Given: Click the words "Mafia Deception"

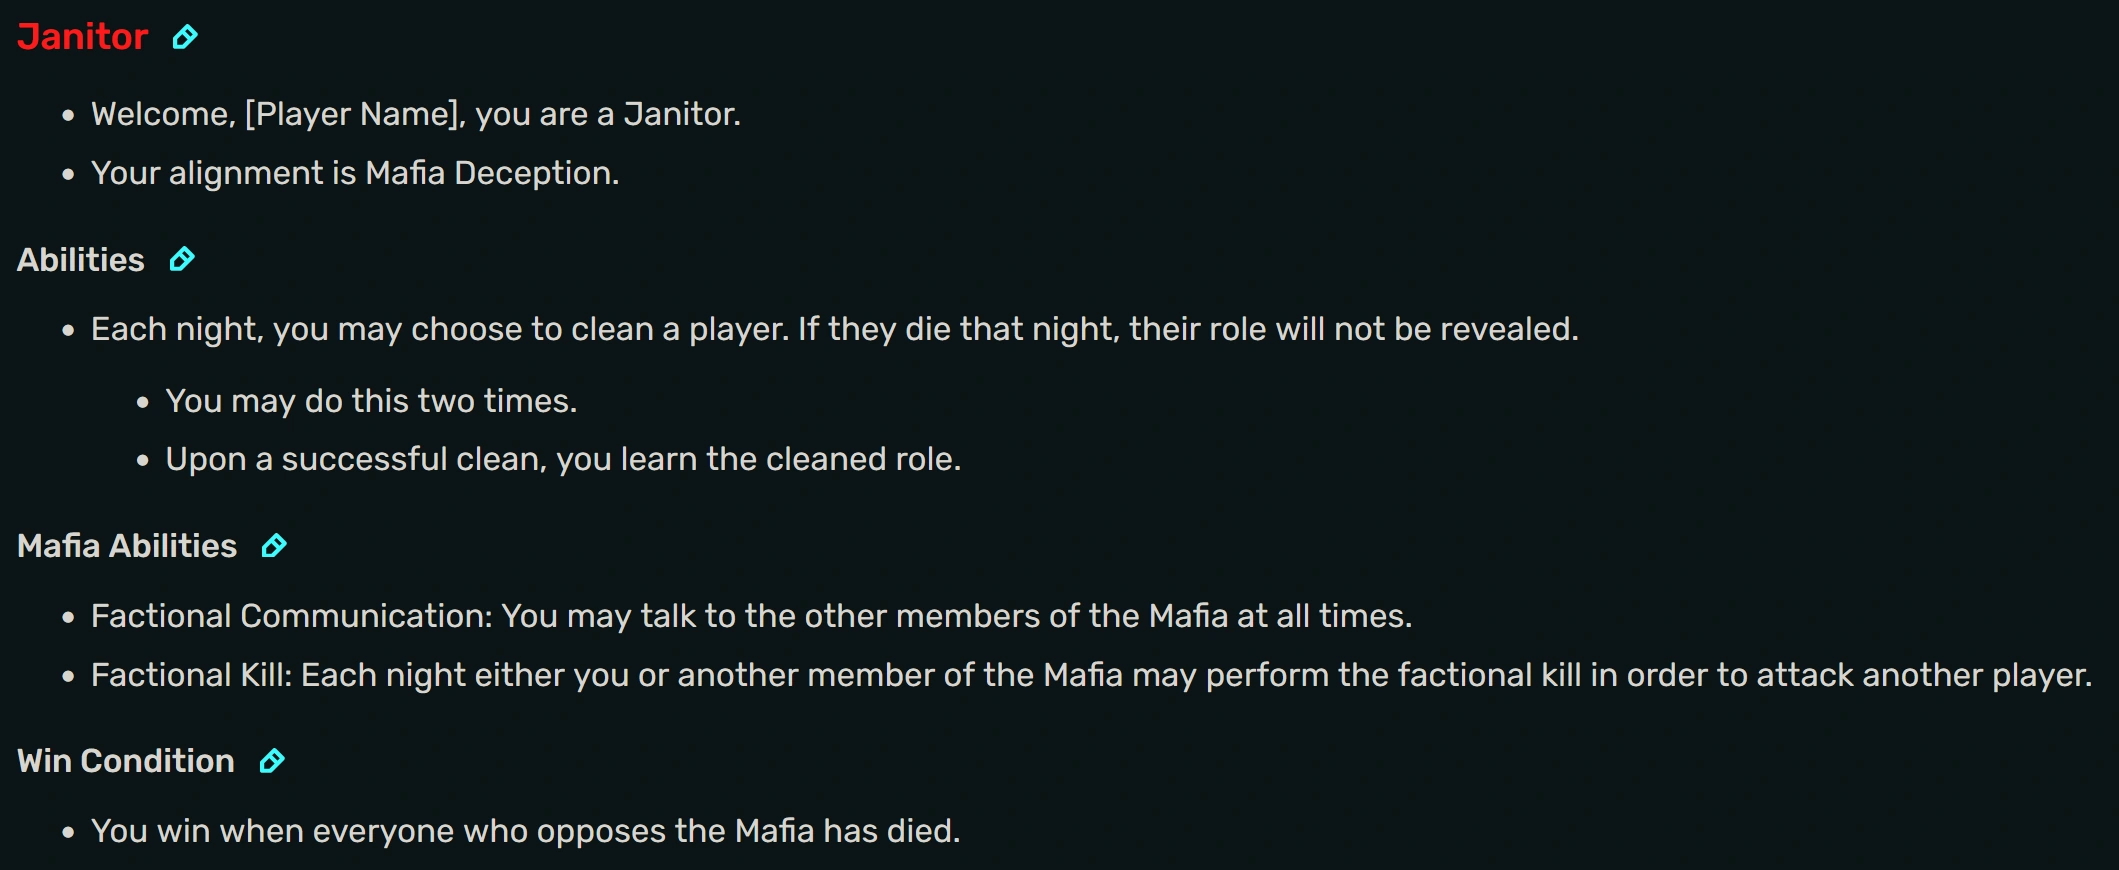Looking at the screenshot, I should (x=491, y=173).
